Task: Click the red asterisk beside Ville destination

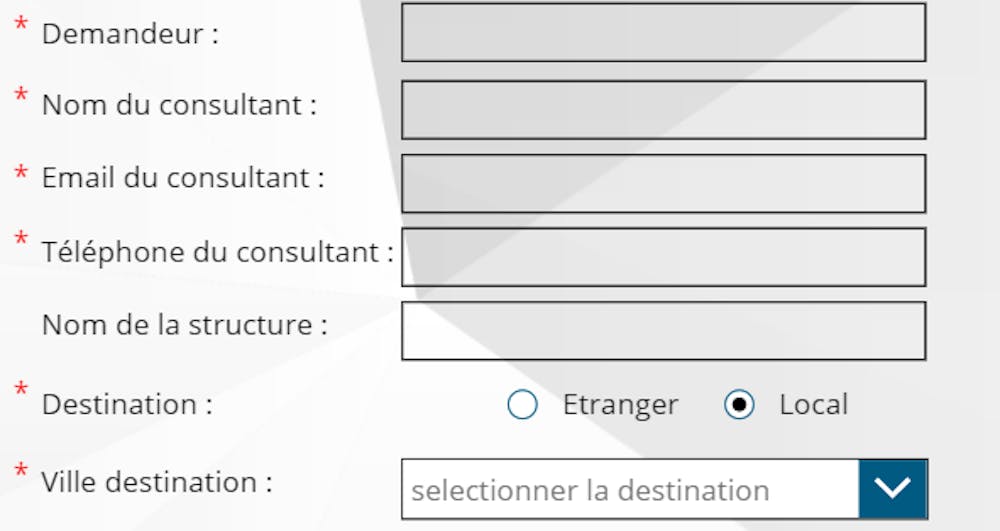Action: 20,472
